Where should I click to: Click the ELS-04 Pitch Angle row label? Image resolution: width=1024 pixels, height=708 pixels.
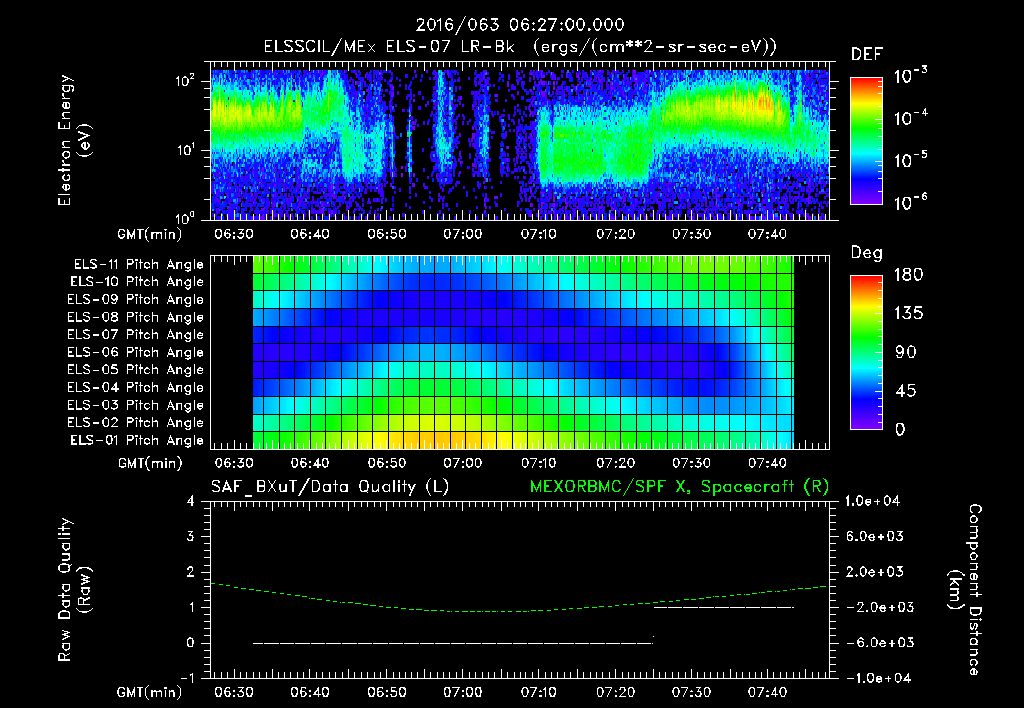tap(136, 387)
